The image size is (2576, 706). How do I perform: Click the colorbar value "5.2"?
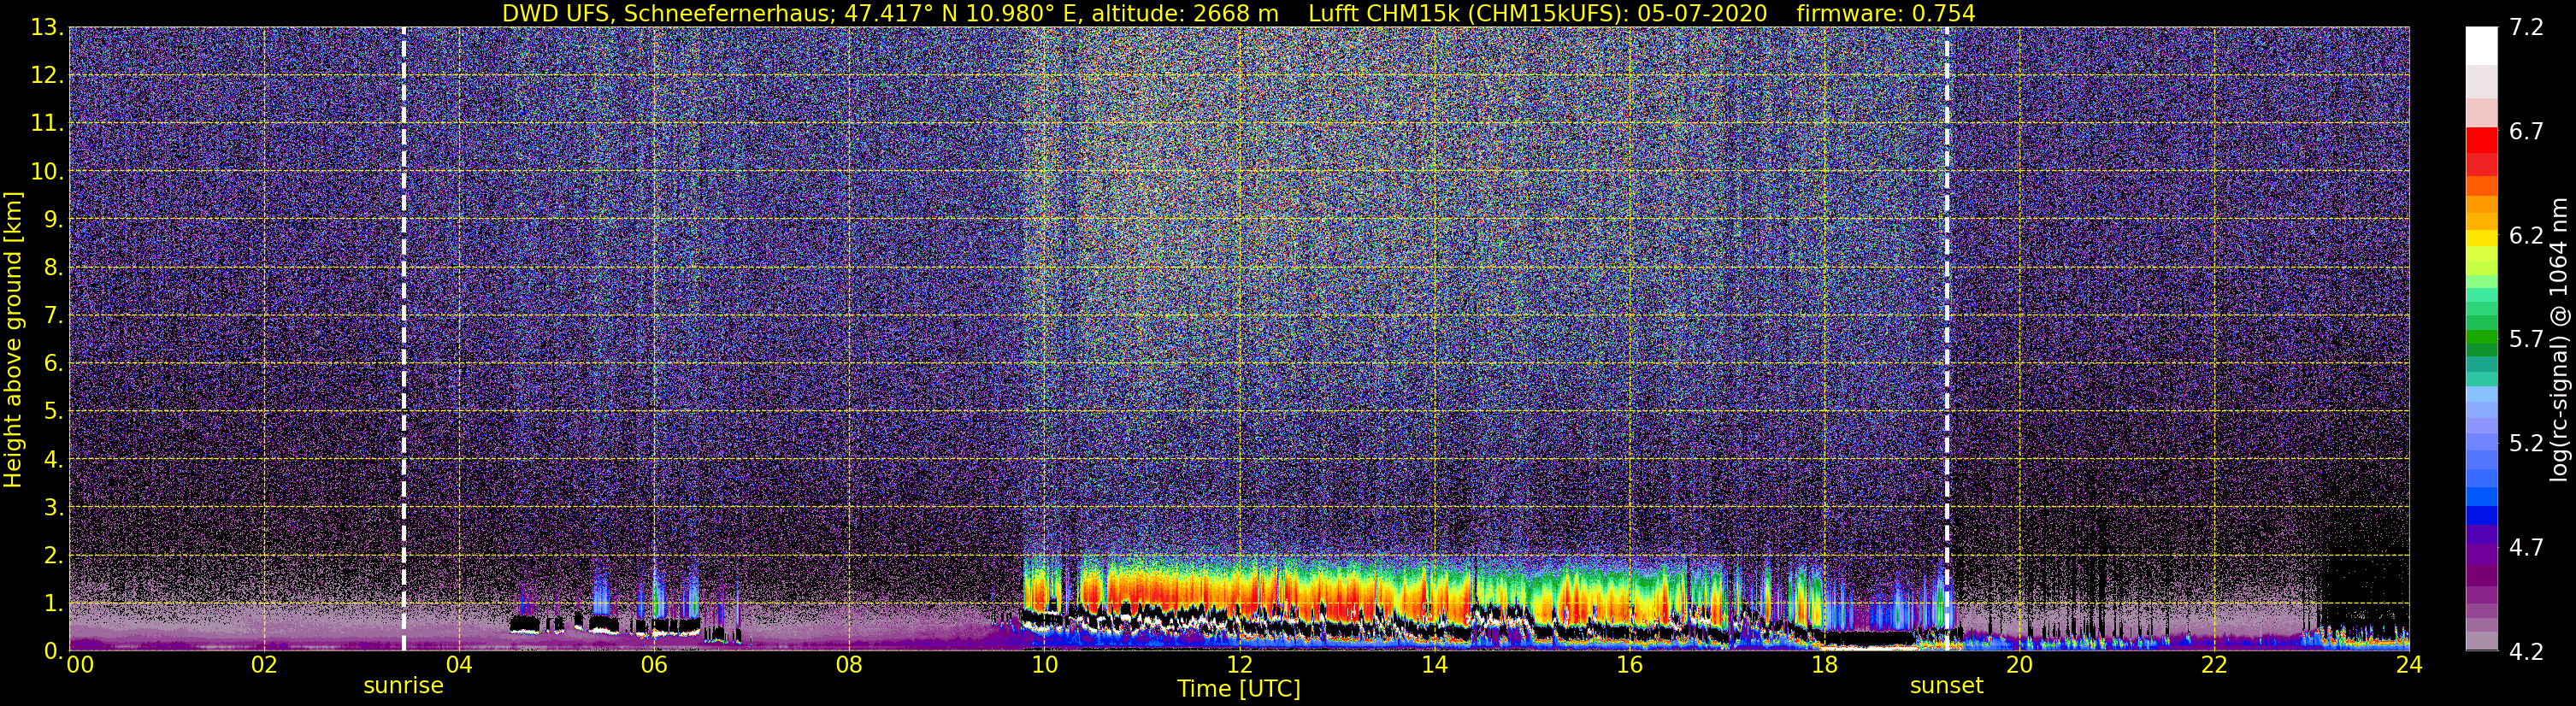coord(2526,444)
